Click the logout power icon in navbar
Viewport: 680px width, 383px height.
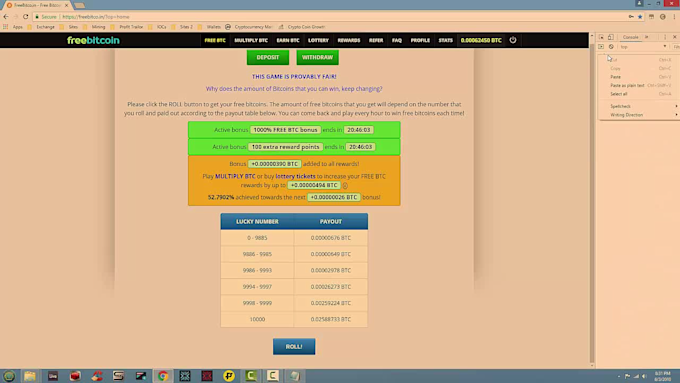pos(513,40)
